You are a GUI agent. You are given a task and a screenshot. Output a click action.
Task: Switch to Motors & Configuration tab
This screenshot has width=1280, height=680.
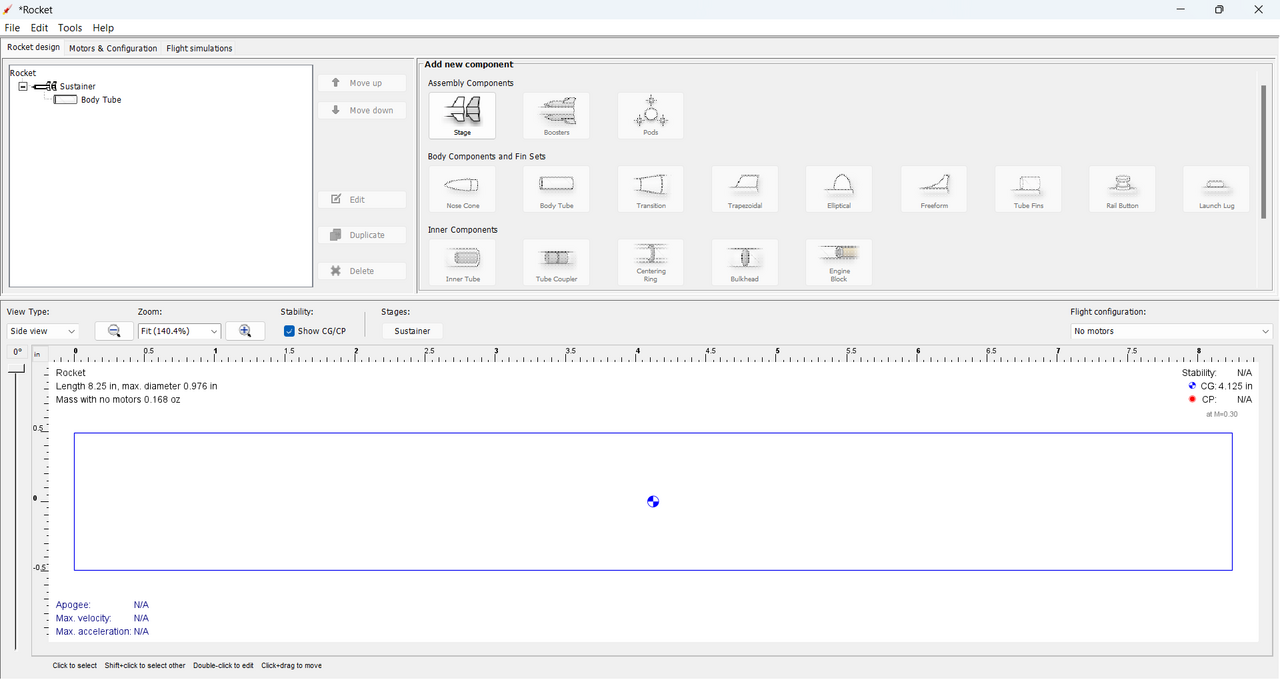click(x=113, y=48)
